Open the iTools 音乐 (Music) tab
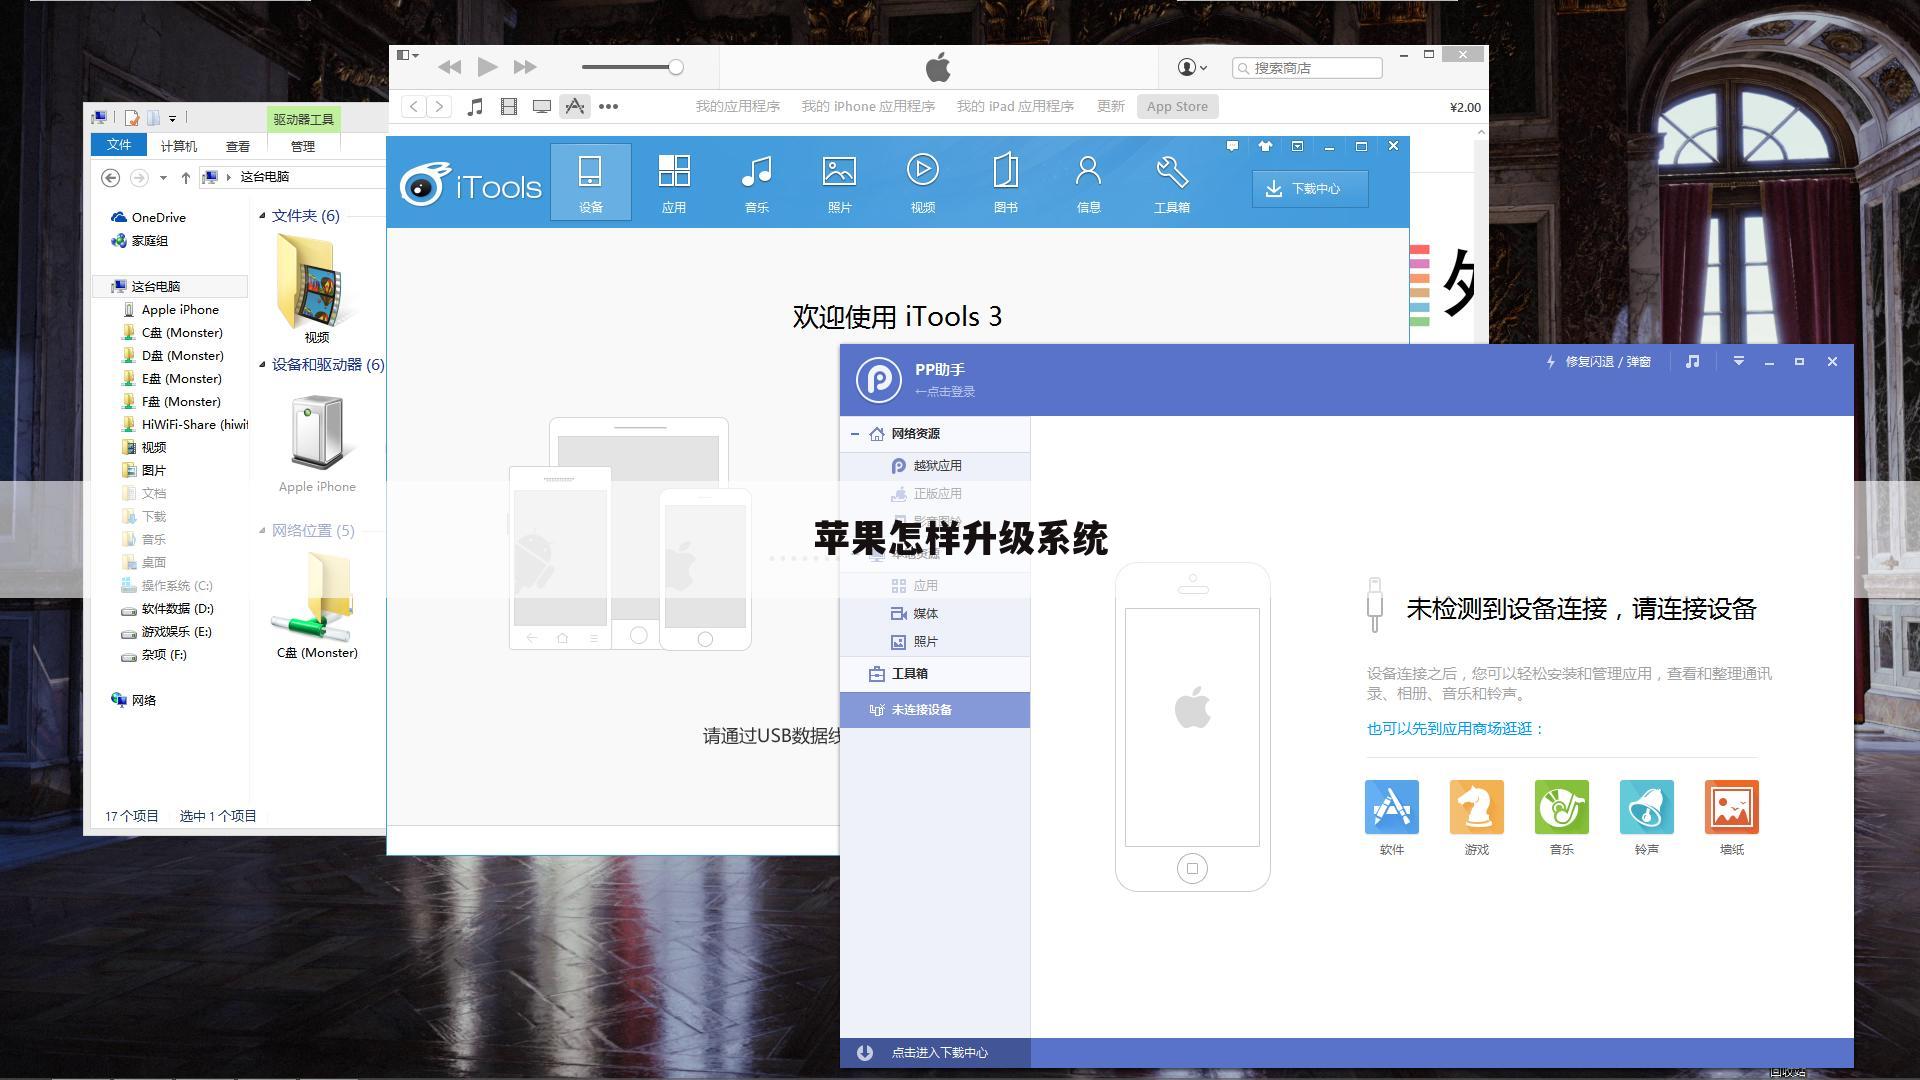Screen dimensions: 1920x1080 (x=757, y=182)
